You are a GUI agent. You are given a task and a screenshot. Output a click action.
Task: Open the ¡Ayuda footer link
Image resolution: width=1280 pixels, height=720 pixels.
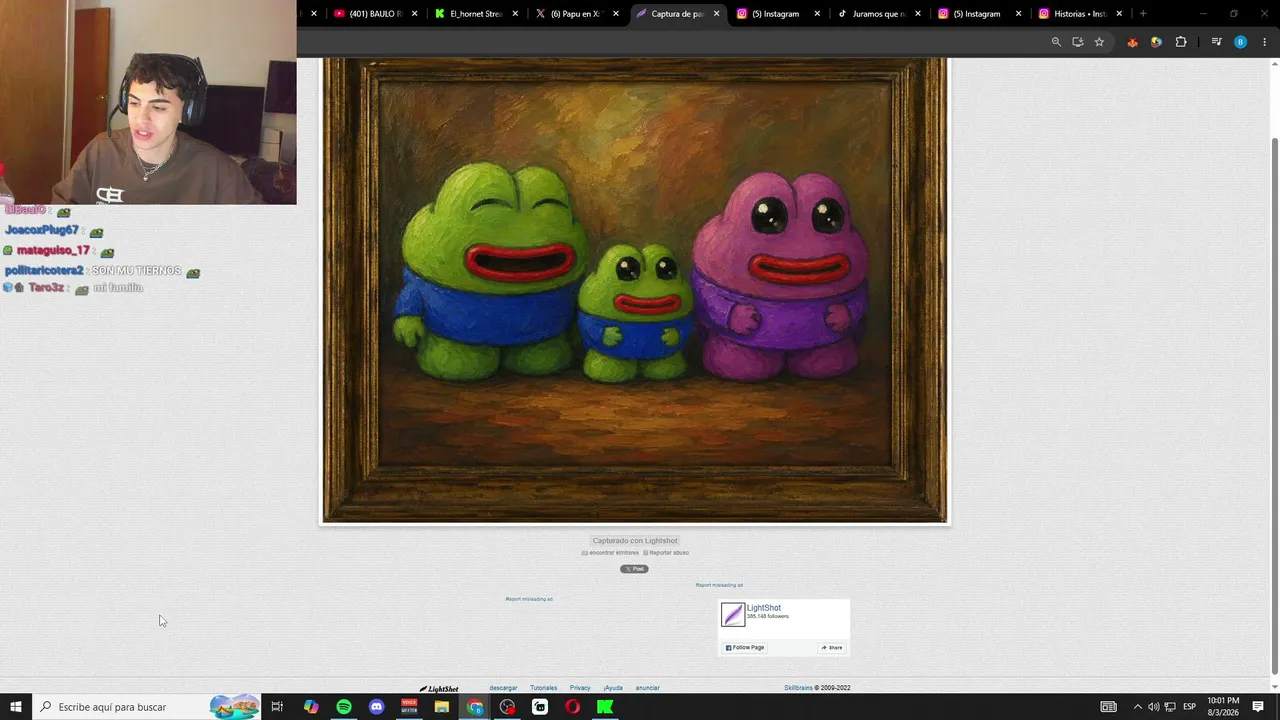click(x=613, y=688)
